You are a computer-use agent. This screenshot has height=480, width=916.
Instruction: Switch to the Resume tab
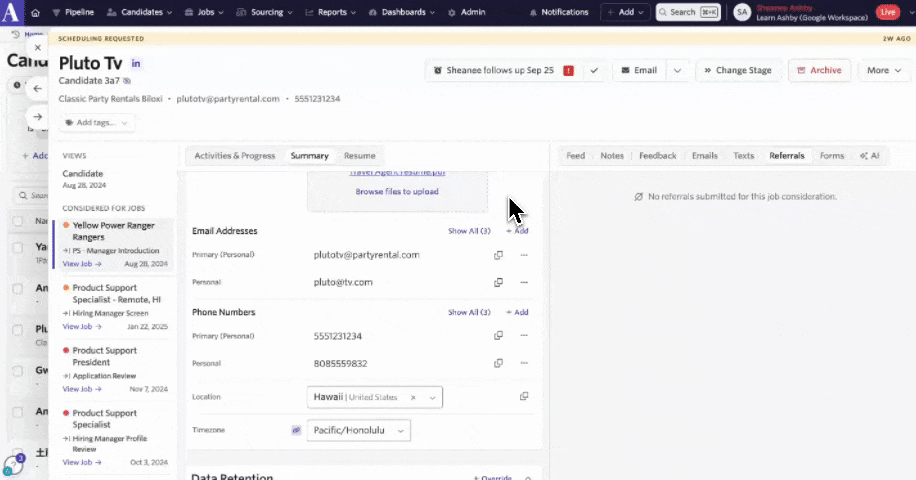[359, 156]
